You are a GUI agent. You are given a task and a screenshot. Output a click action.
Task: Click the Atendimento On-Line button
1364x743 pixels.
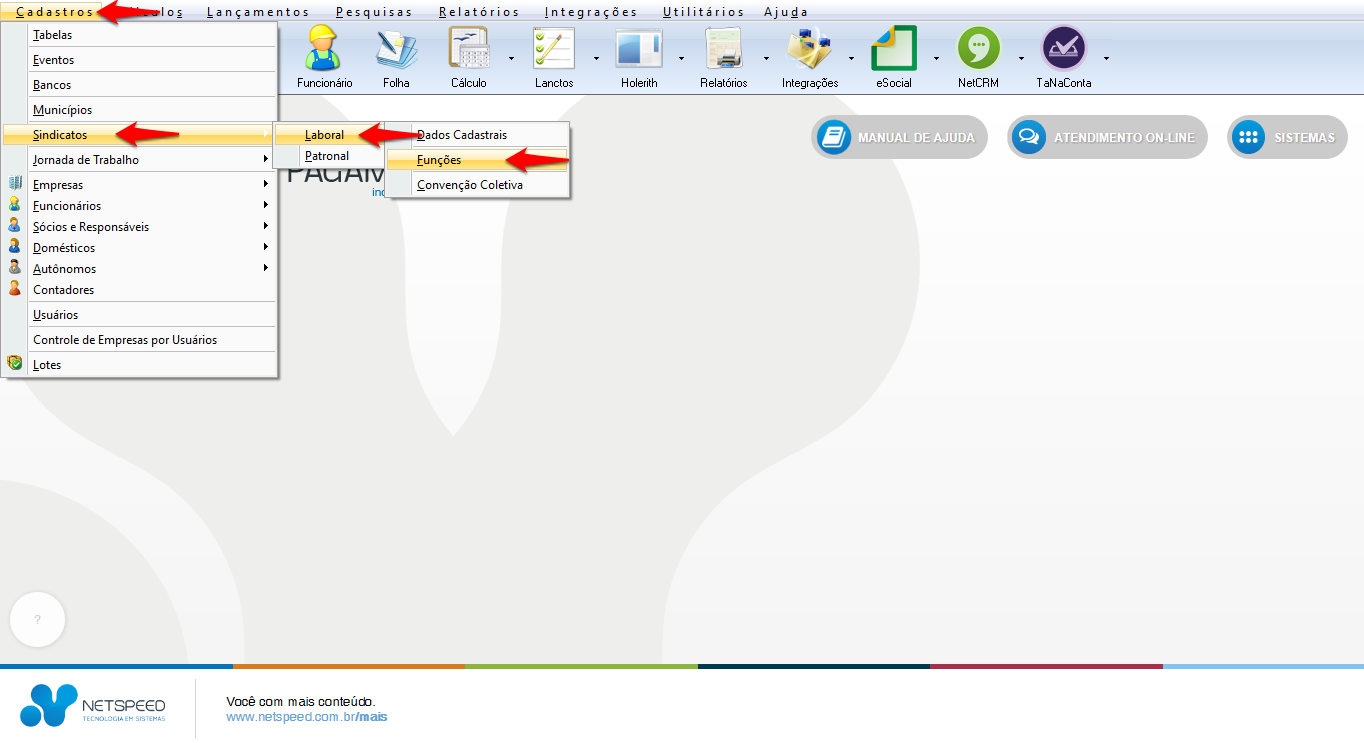(x=1107, y=137)
